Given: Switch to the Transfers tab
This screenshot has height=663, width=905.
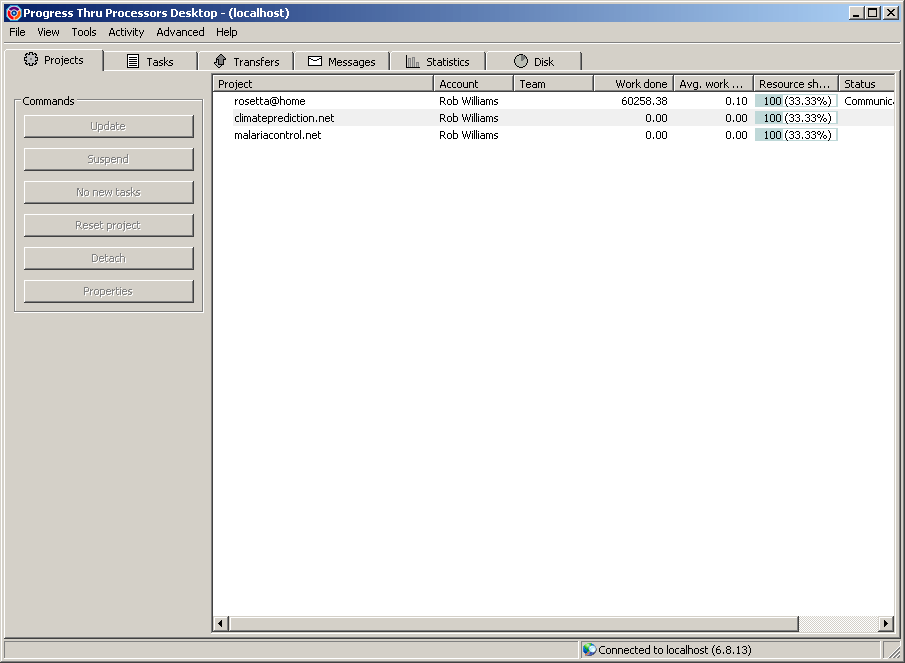Looking at the screenshot, I should 246,61.
